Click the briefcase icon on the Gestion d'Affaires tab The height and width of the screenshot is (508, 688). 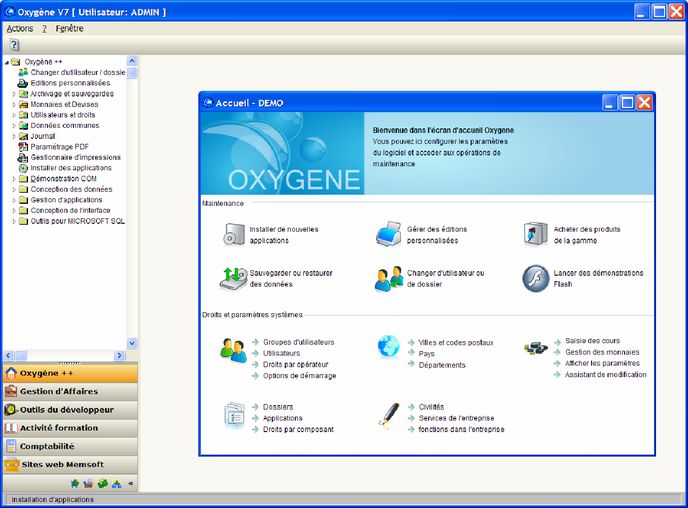tap(11, 391)
